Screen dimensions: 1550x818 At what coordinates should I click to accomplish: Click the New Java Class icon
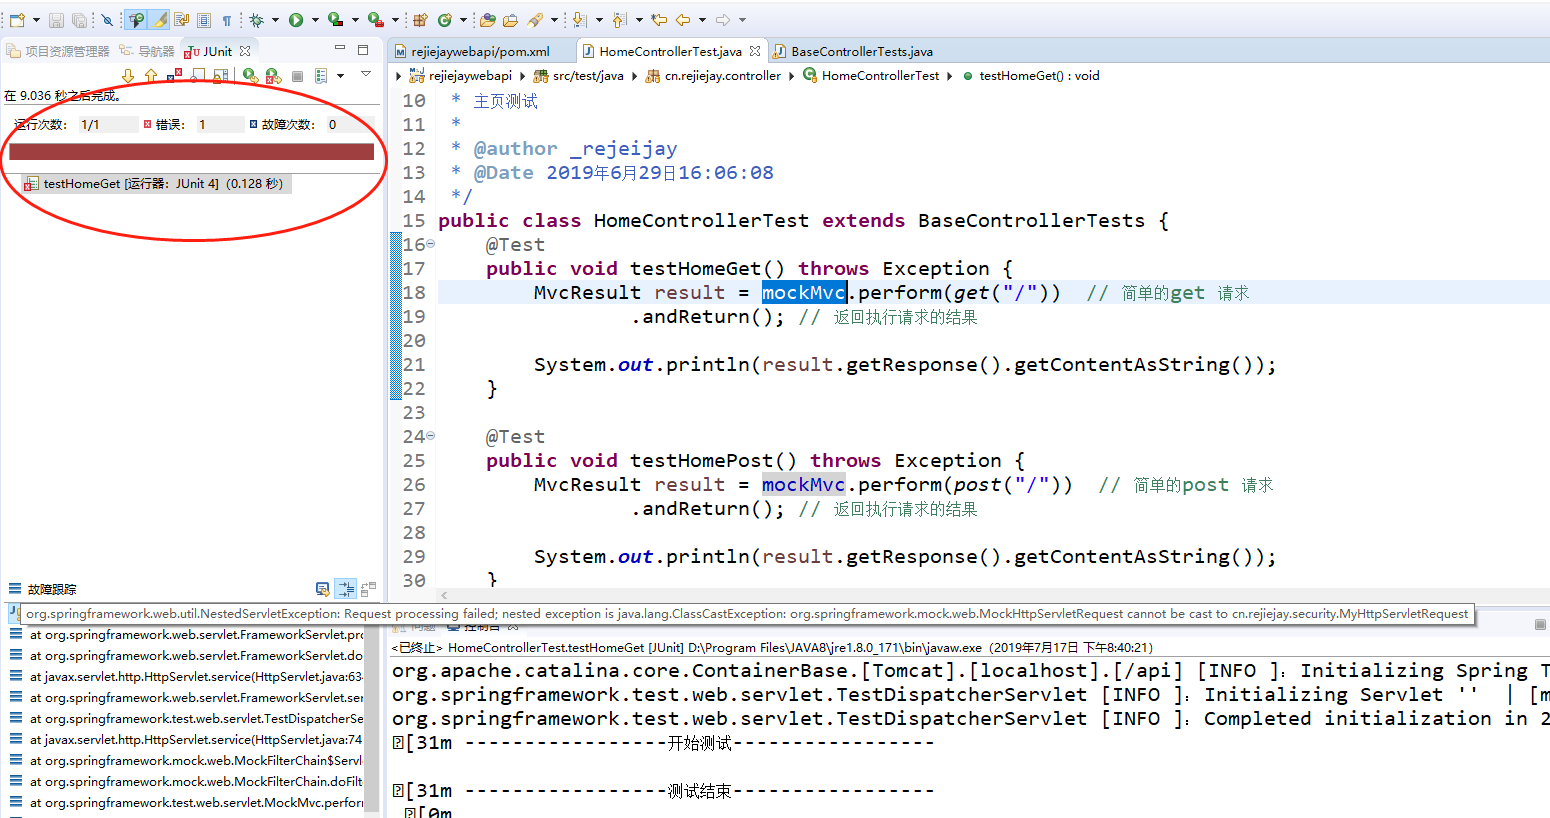(x=444, y=20)
